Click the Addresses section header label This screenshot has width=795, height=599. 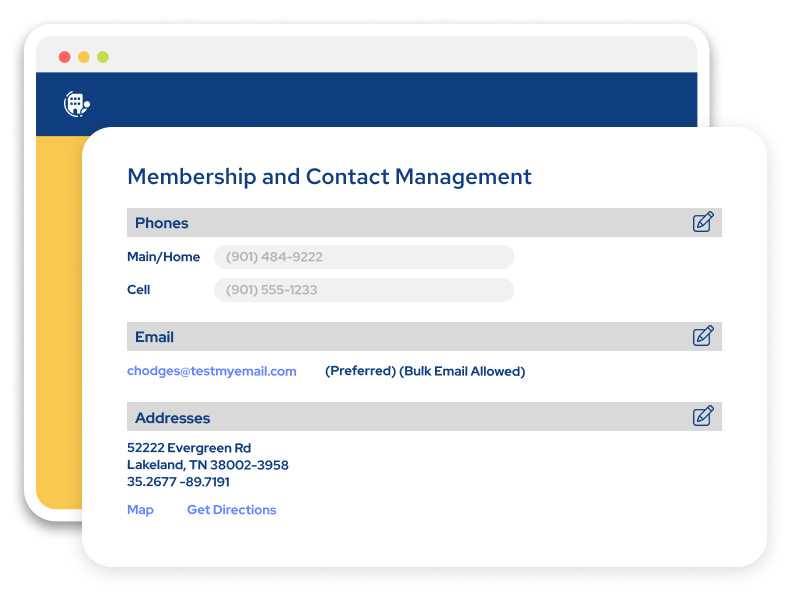[x=172, y=418]
